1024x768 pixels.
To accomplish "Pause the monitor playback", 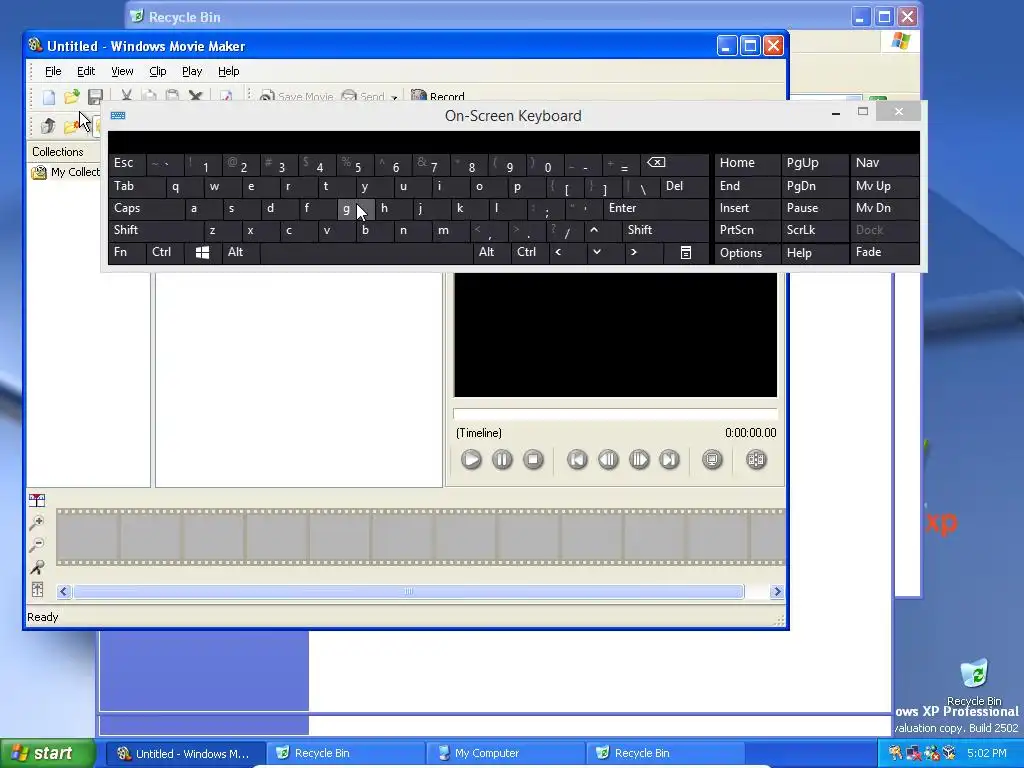I will 502,460.
